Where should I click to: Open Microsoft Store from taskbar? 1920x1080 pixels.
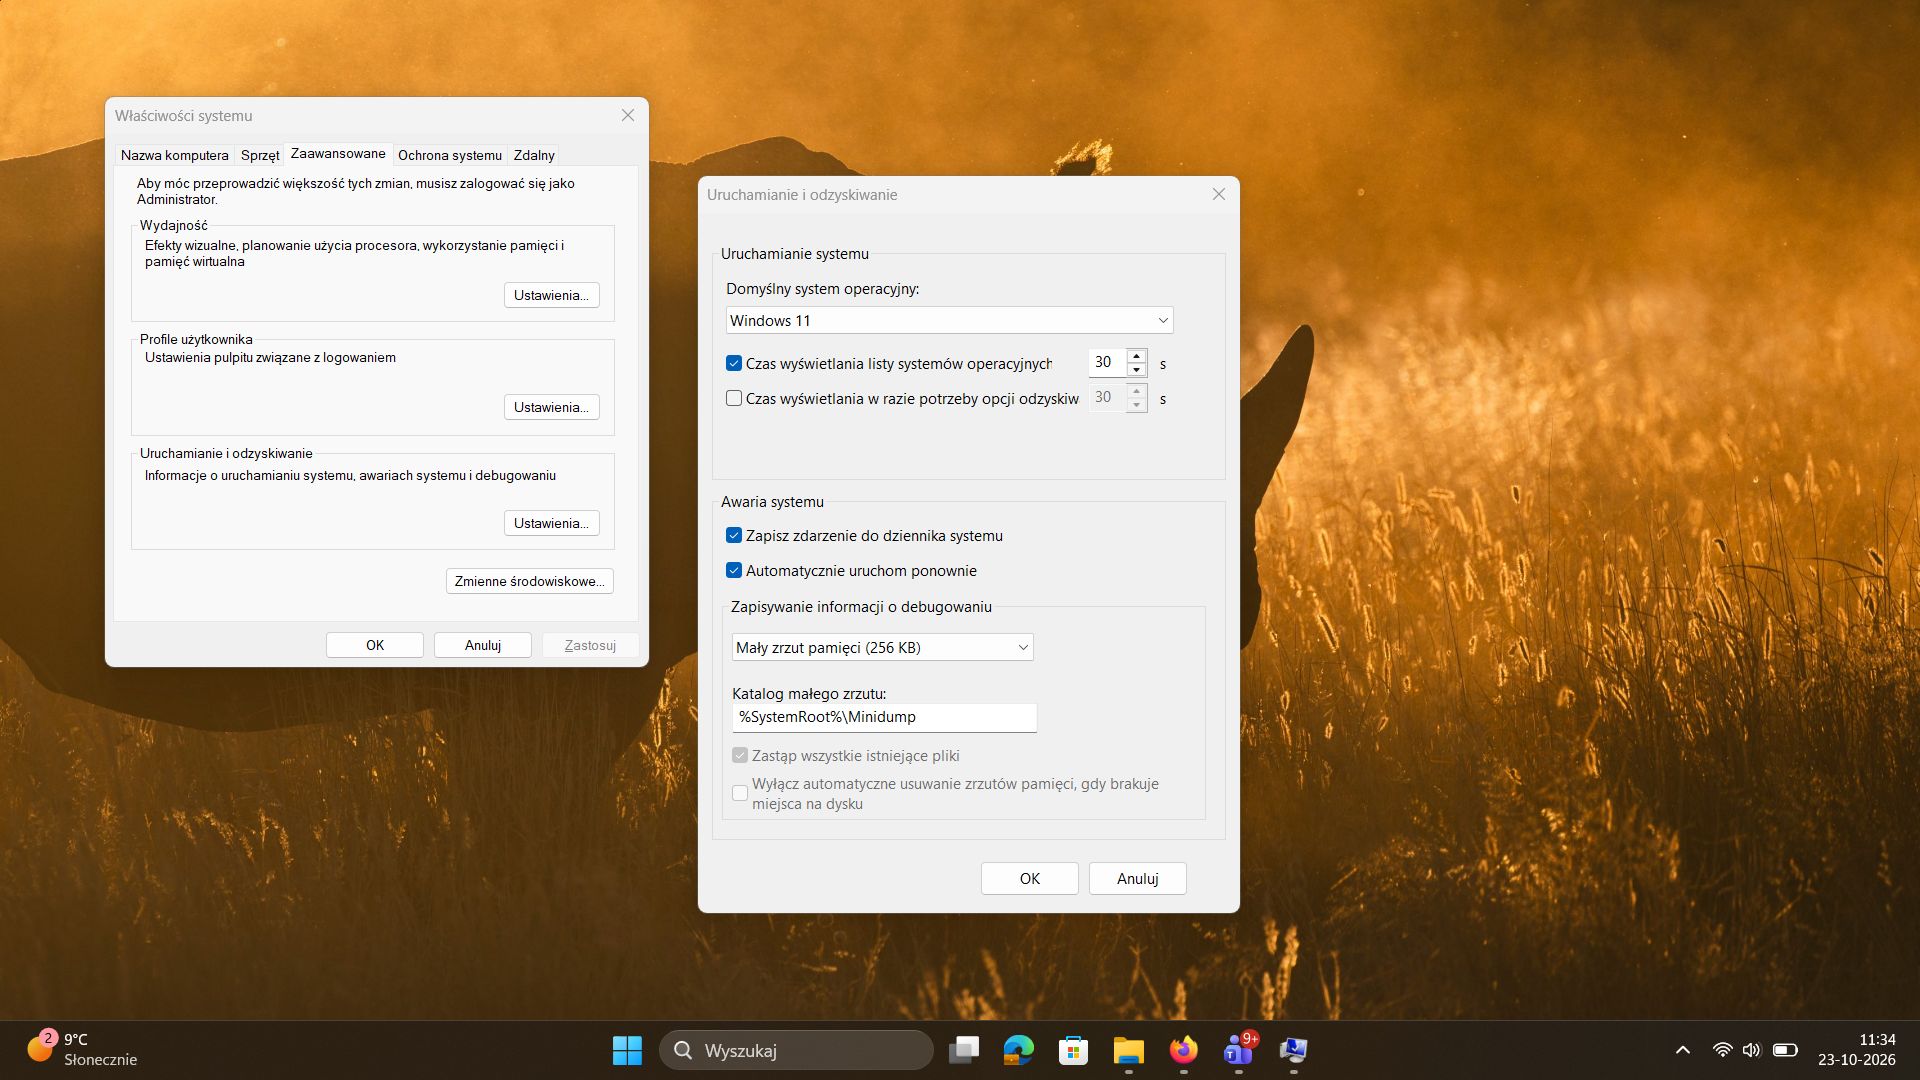tap(1073, 1050)
